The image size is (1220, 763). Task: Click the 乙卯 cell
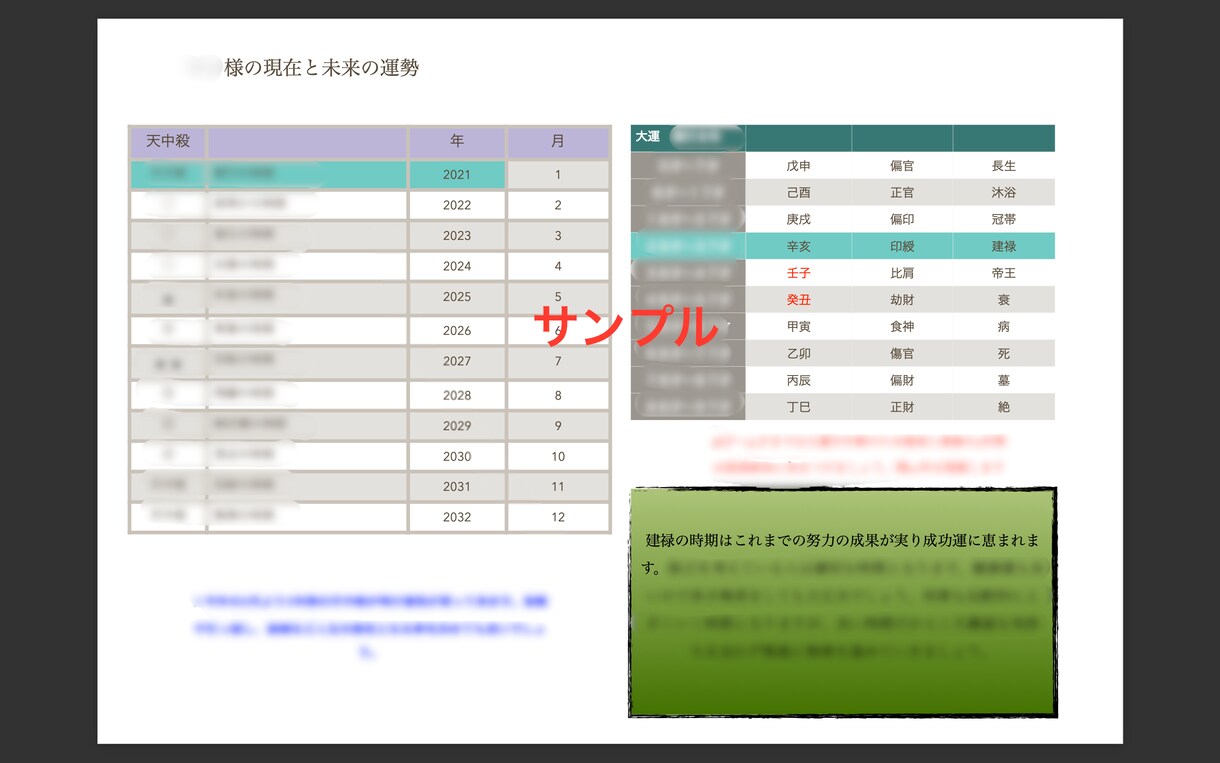click(799, 353)
